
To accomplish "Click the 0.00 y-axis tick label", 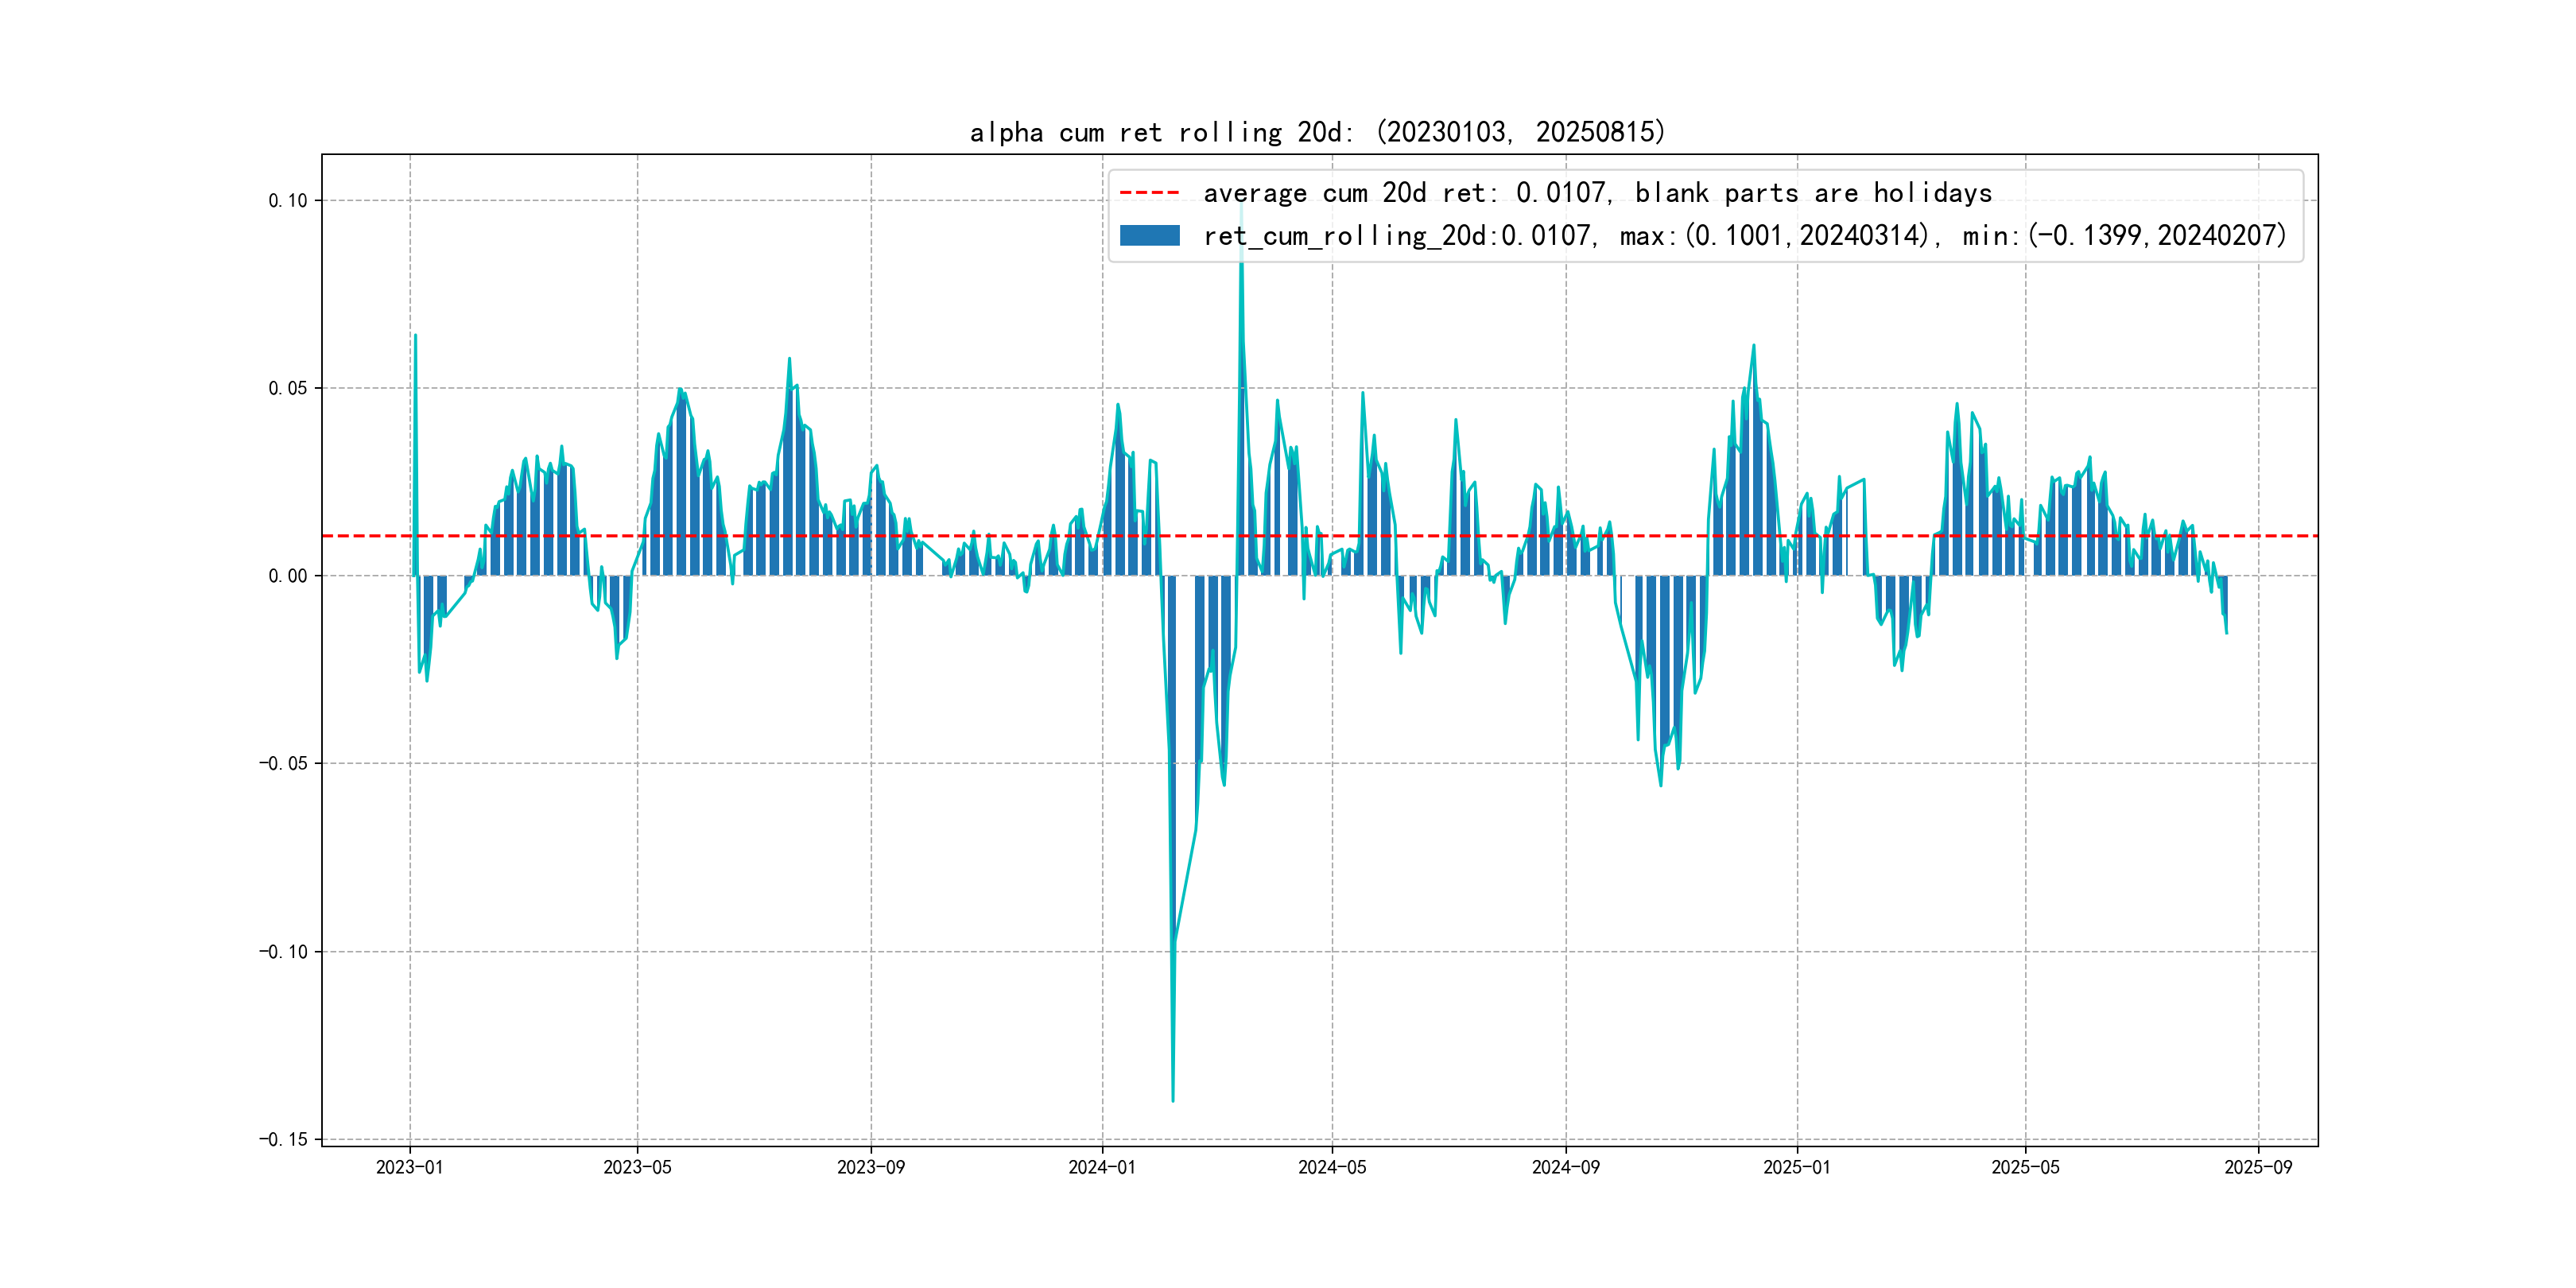I will point(287,576).
